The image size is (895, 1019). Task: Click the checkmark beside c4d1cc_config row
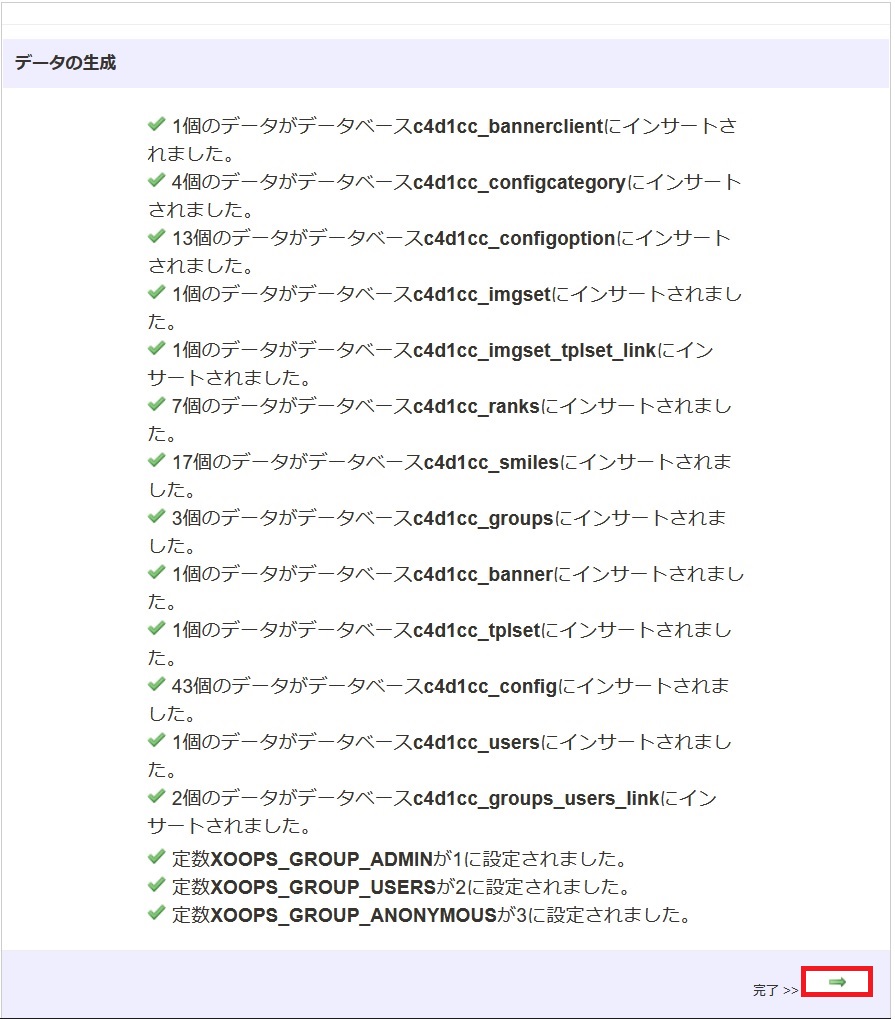pyautogui.click(x=156, y=684)
